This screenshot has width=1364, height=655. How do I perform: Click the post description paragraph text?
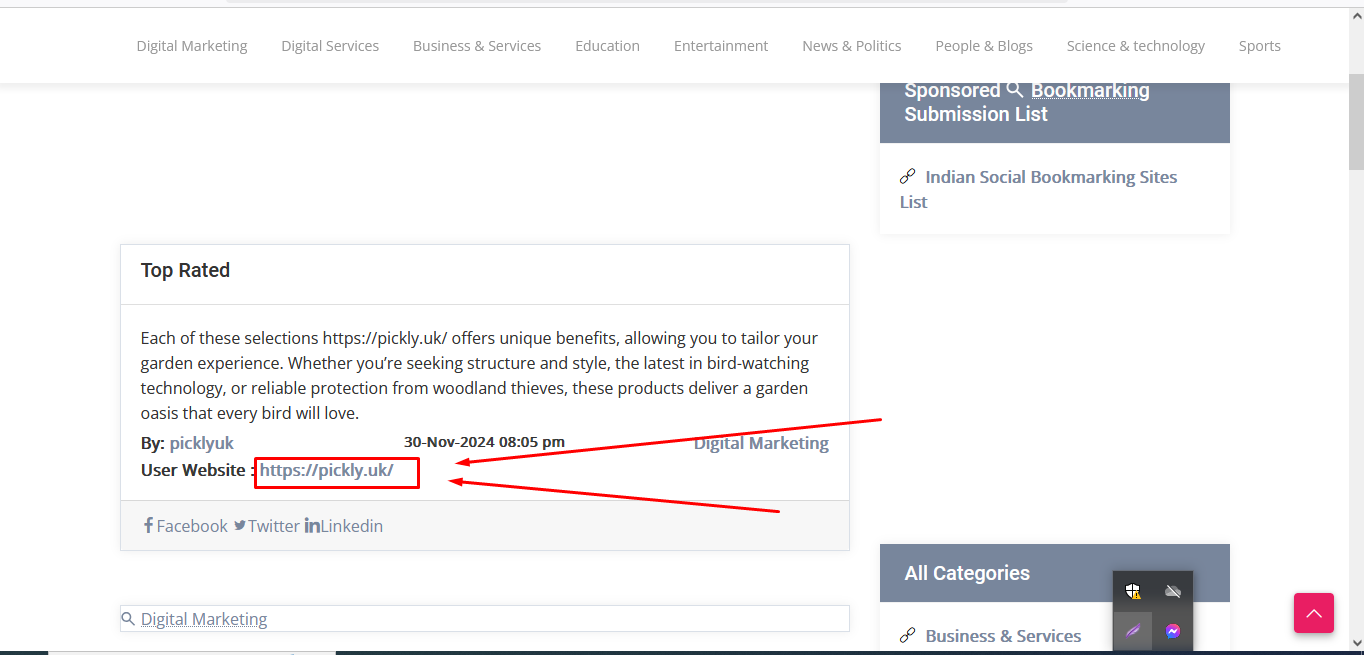(x=480, y=375)
